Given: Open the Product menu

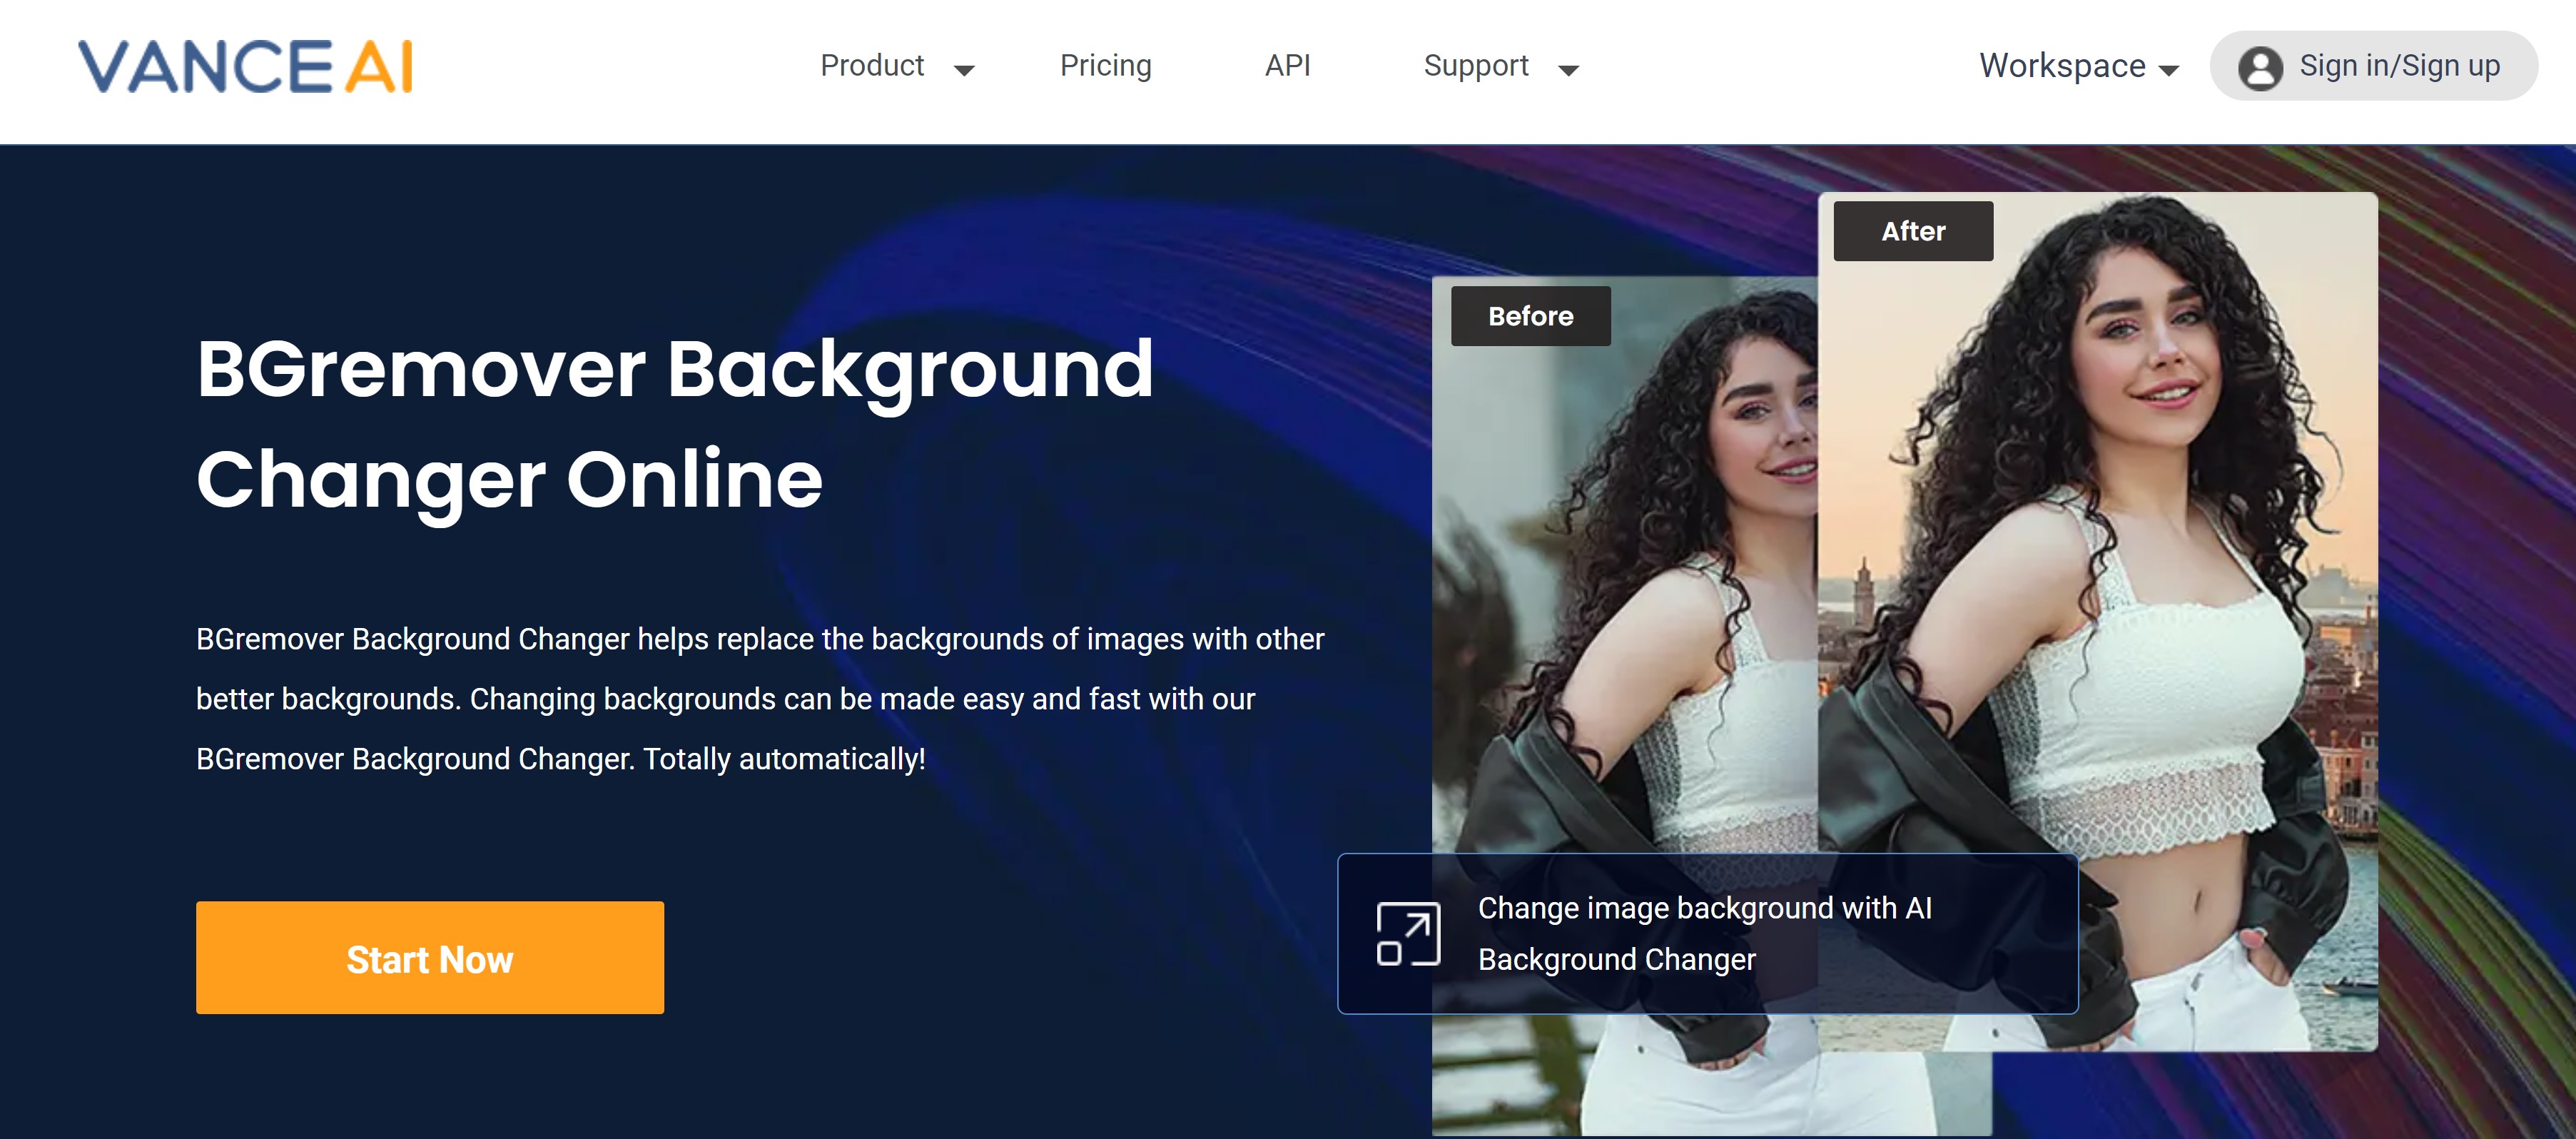Looking at the screenshot, I should pos(871,66).
